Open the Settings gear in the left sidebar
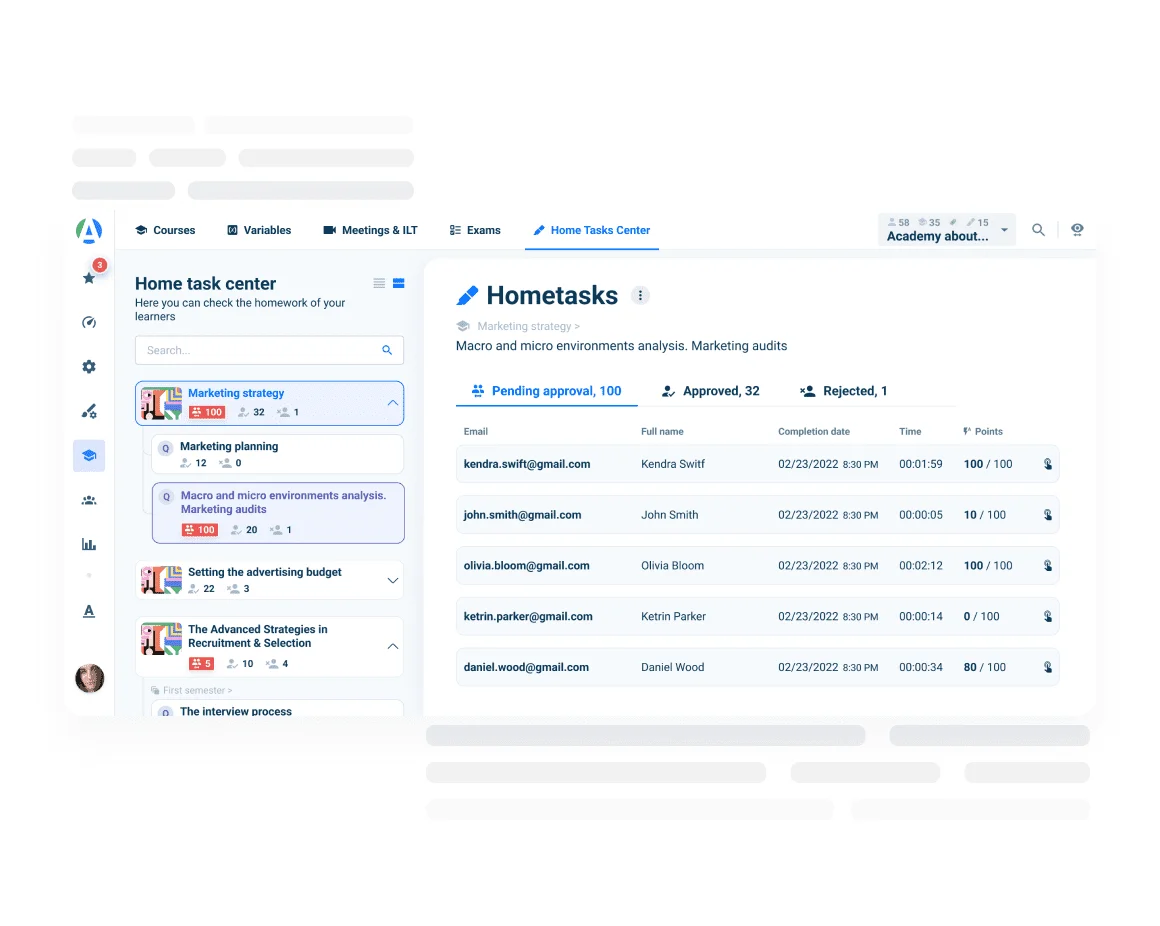 [88, 367]
